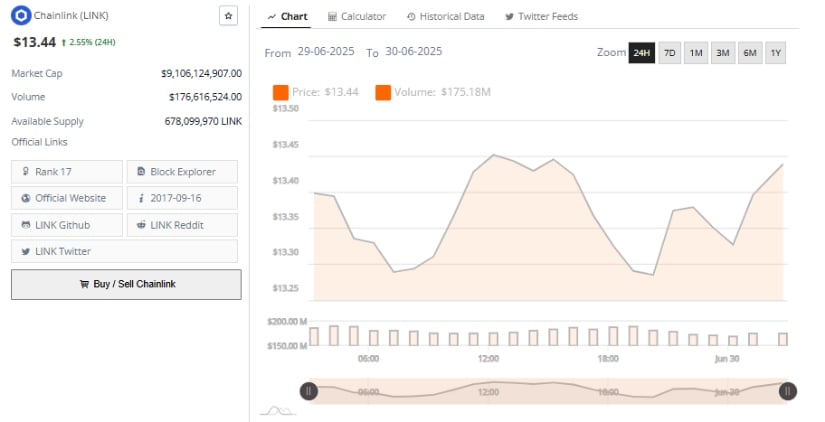Select the 24H zoom range

tap(642, 53)
